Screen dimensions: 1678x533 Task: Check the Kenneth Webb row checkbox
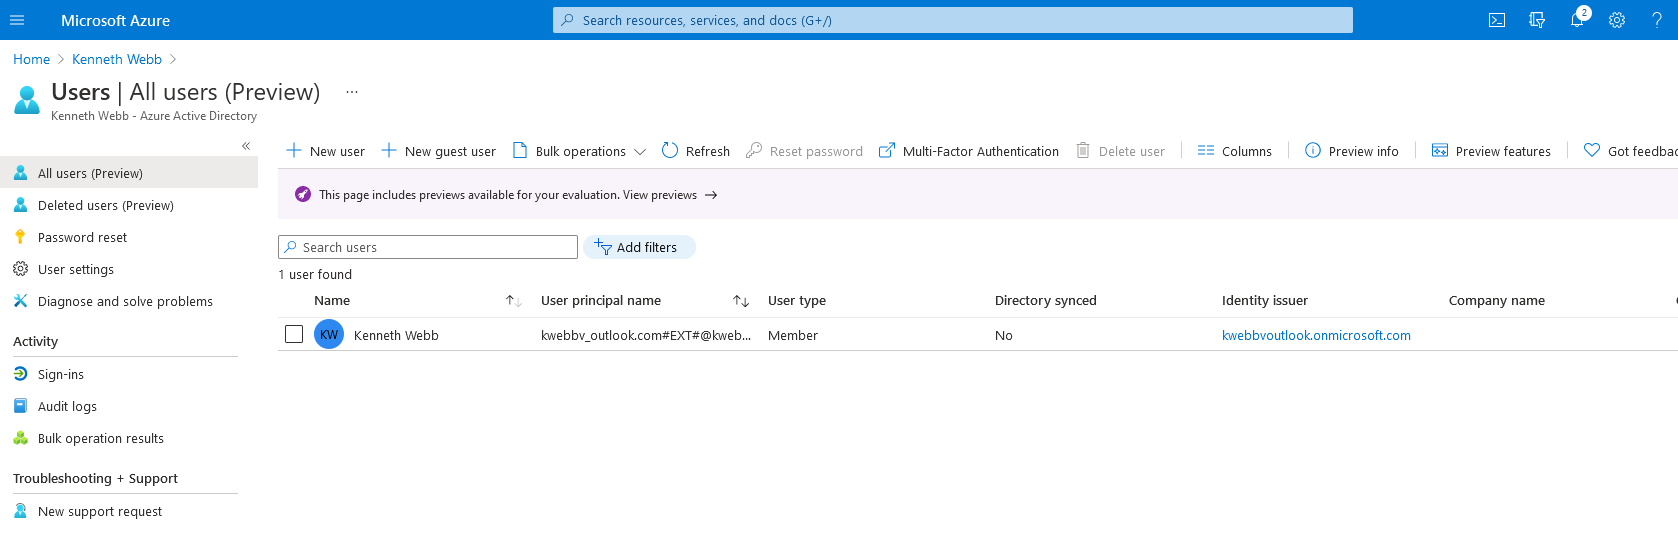pyautogui.click(x=294, y=334)
